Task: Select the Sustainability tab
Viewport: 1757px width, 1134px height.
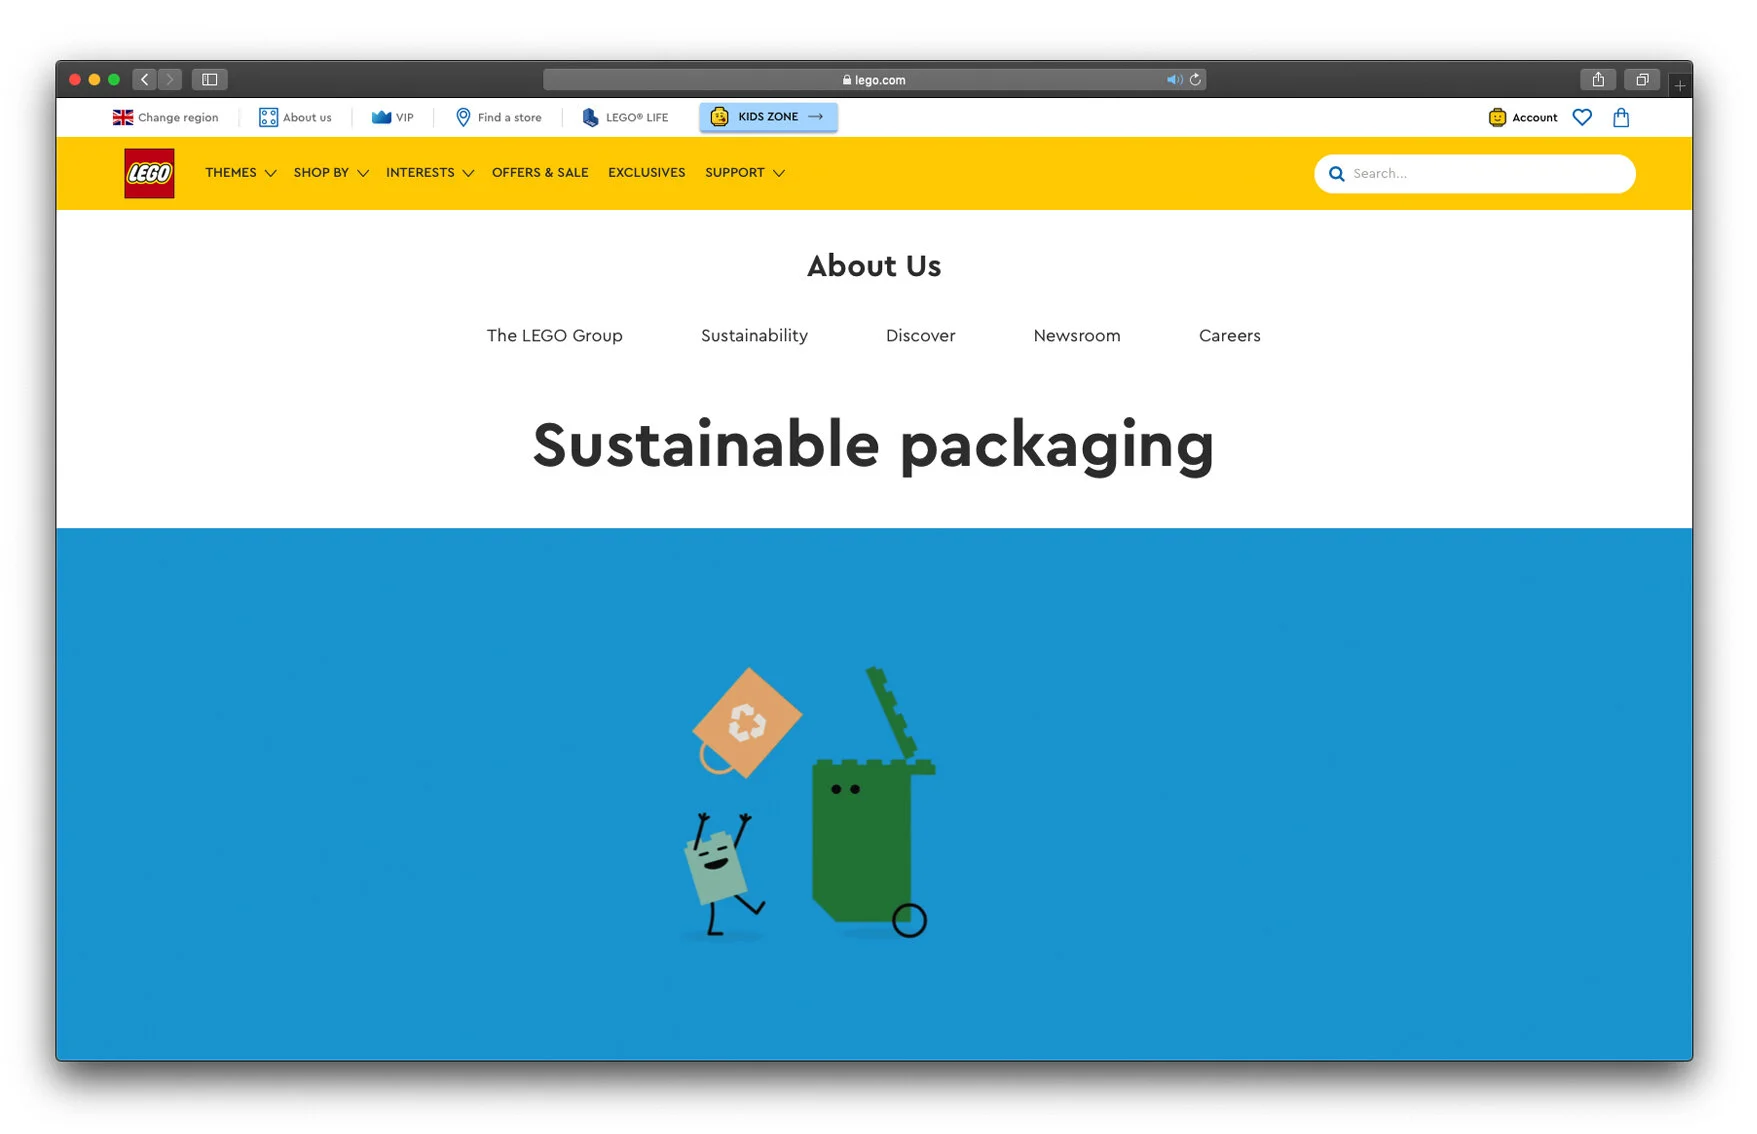Action: [754, 336]
